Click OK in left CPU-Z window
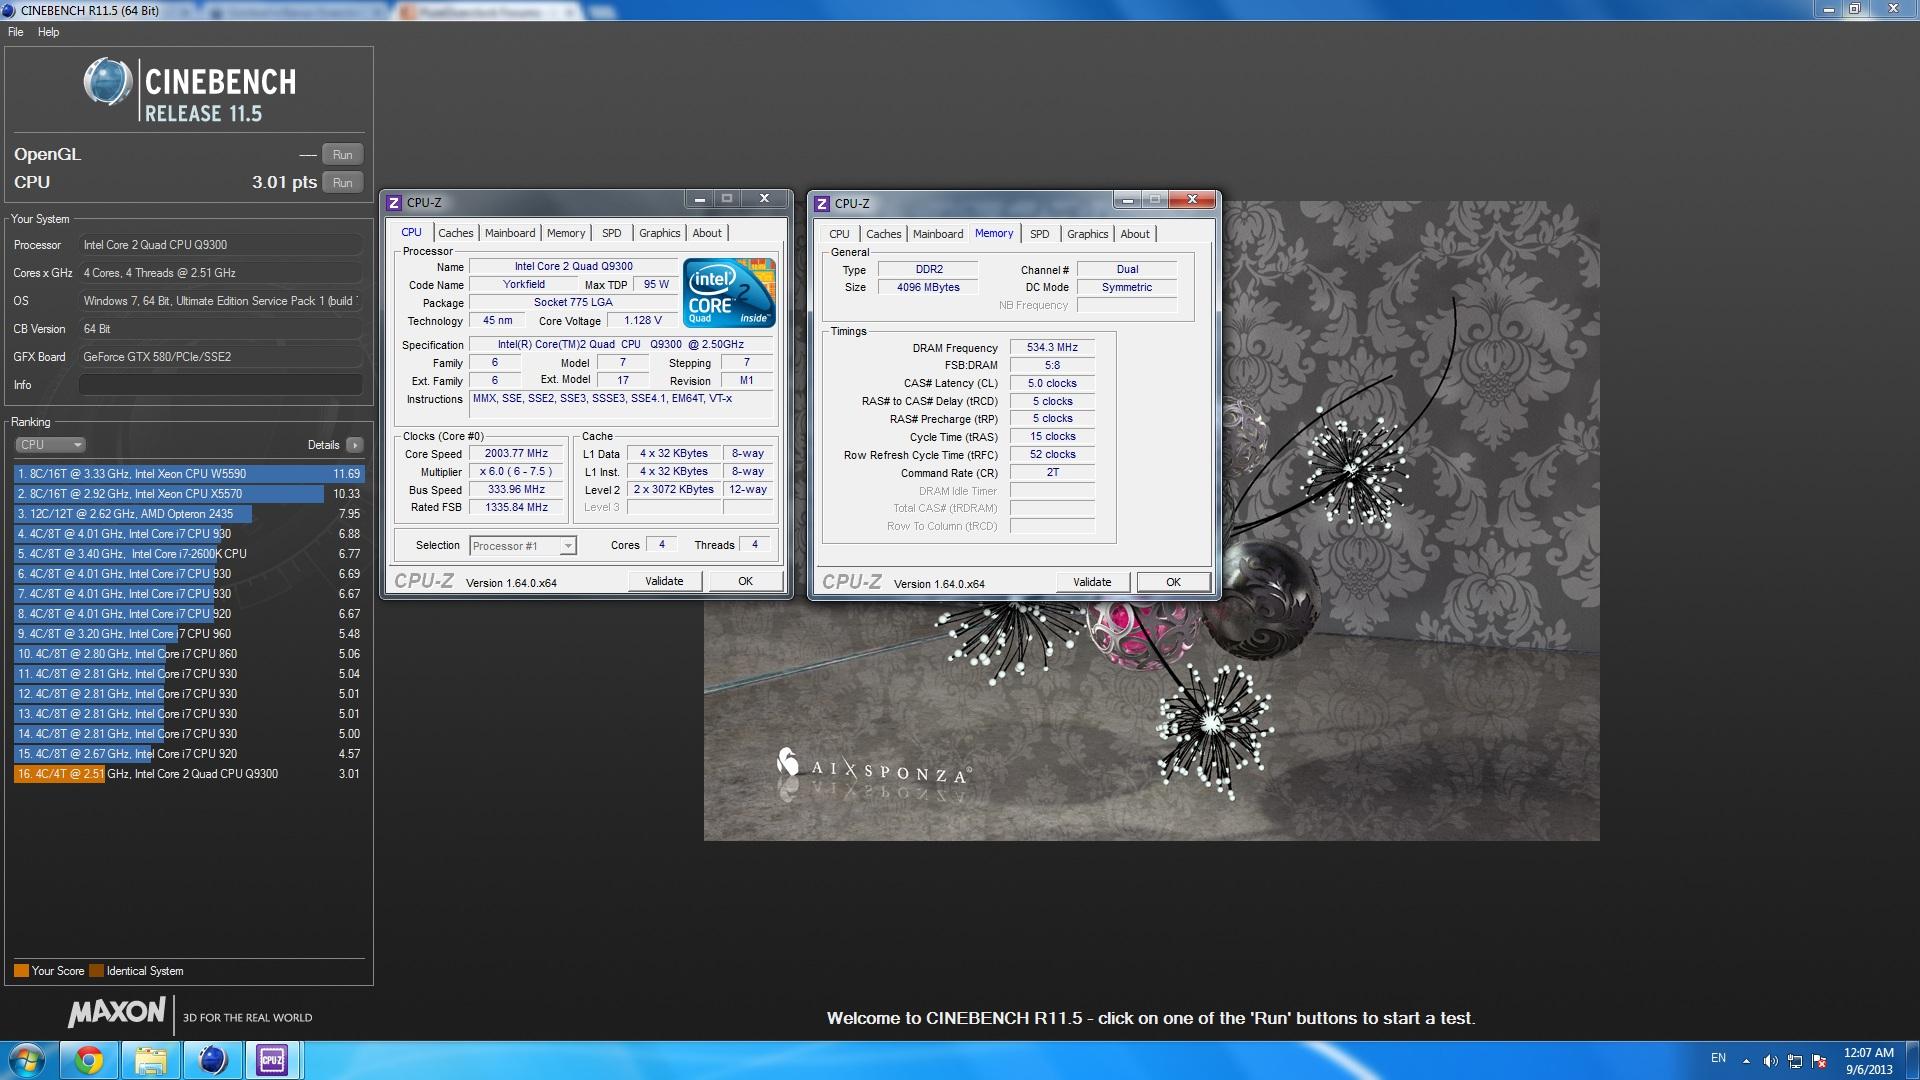Image resolution: width=1920 pixels, height=1080 pixels. pos(746,581)
